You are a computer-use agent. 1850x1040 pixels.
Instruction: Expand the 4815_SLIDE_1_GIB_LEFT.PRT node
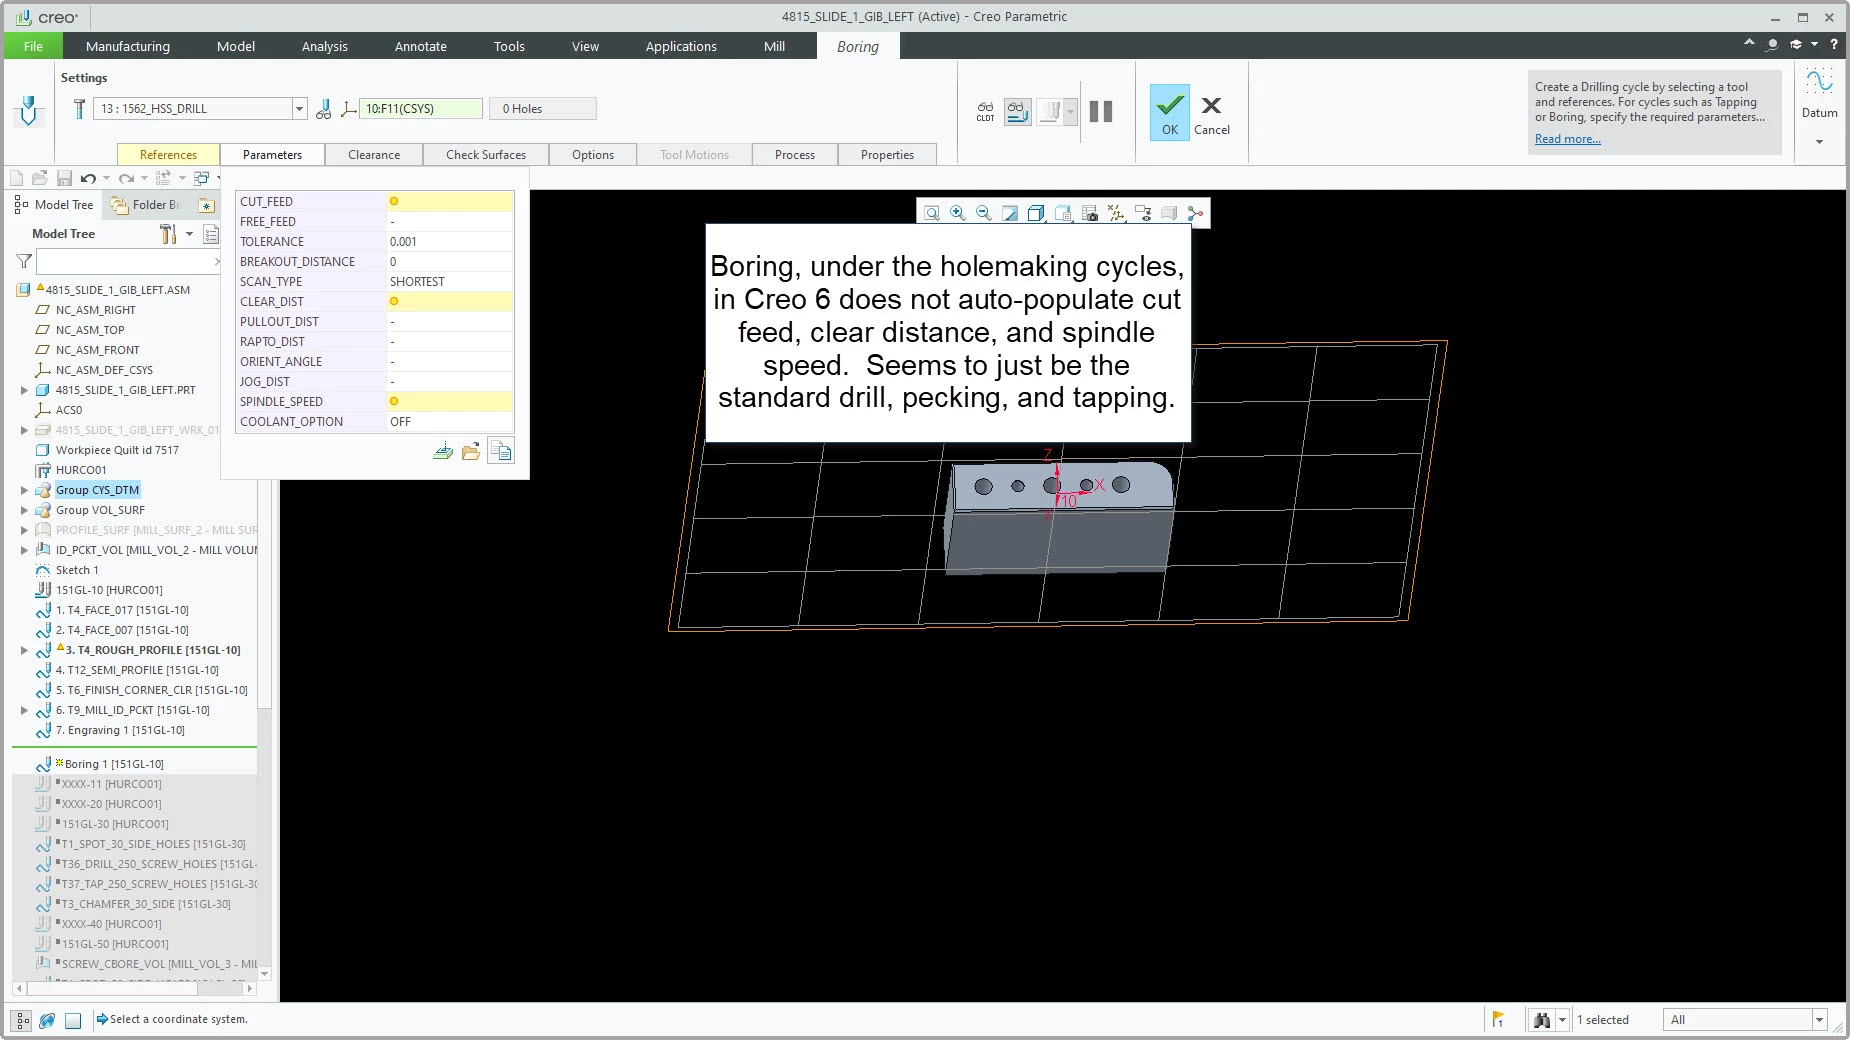click(24, 390)
